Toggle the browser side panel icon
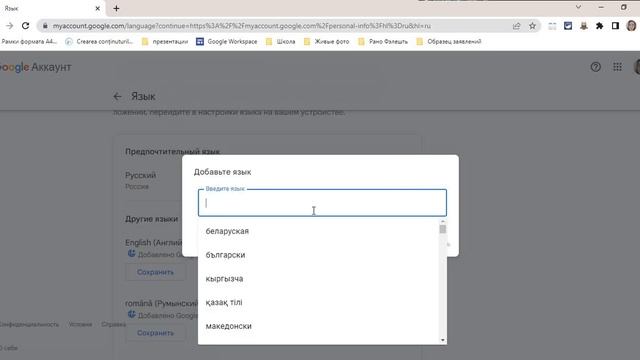The width and height of the screenshot is (640, 360). (x=615, y=26)
